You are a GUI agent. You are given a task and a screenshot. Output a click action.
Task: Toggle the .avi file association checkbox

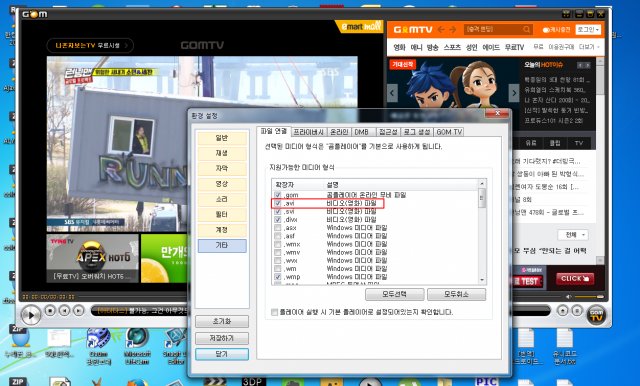tap(278, 203)
